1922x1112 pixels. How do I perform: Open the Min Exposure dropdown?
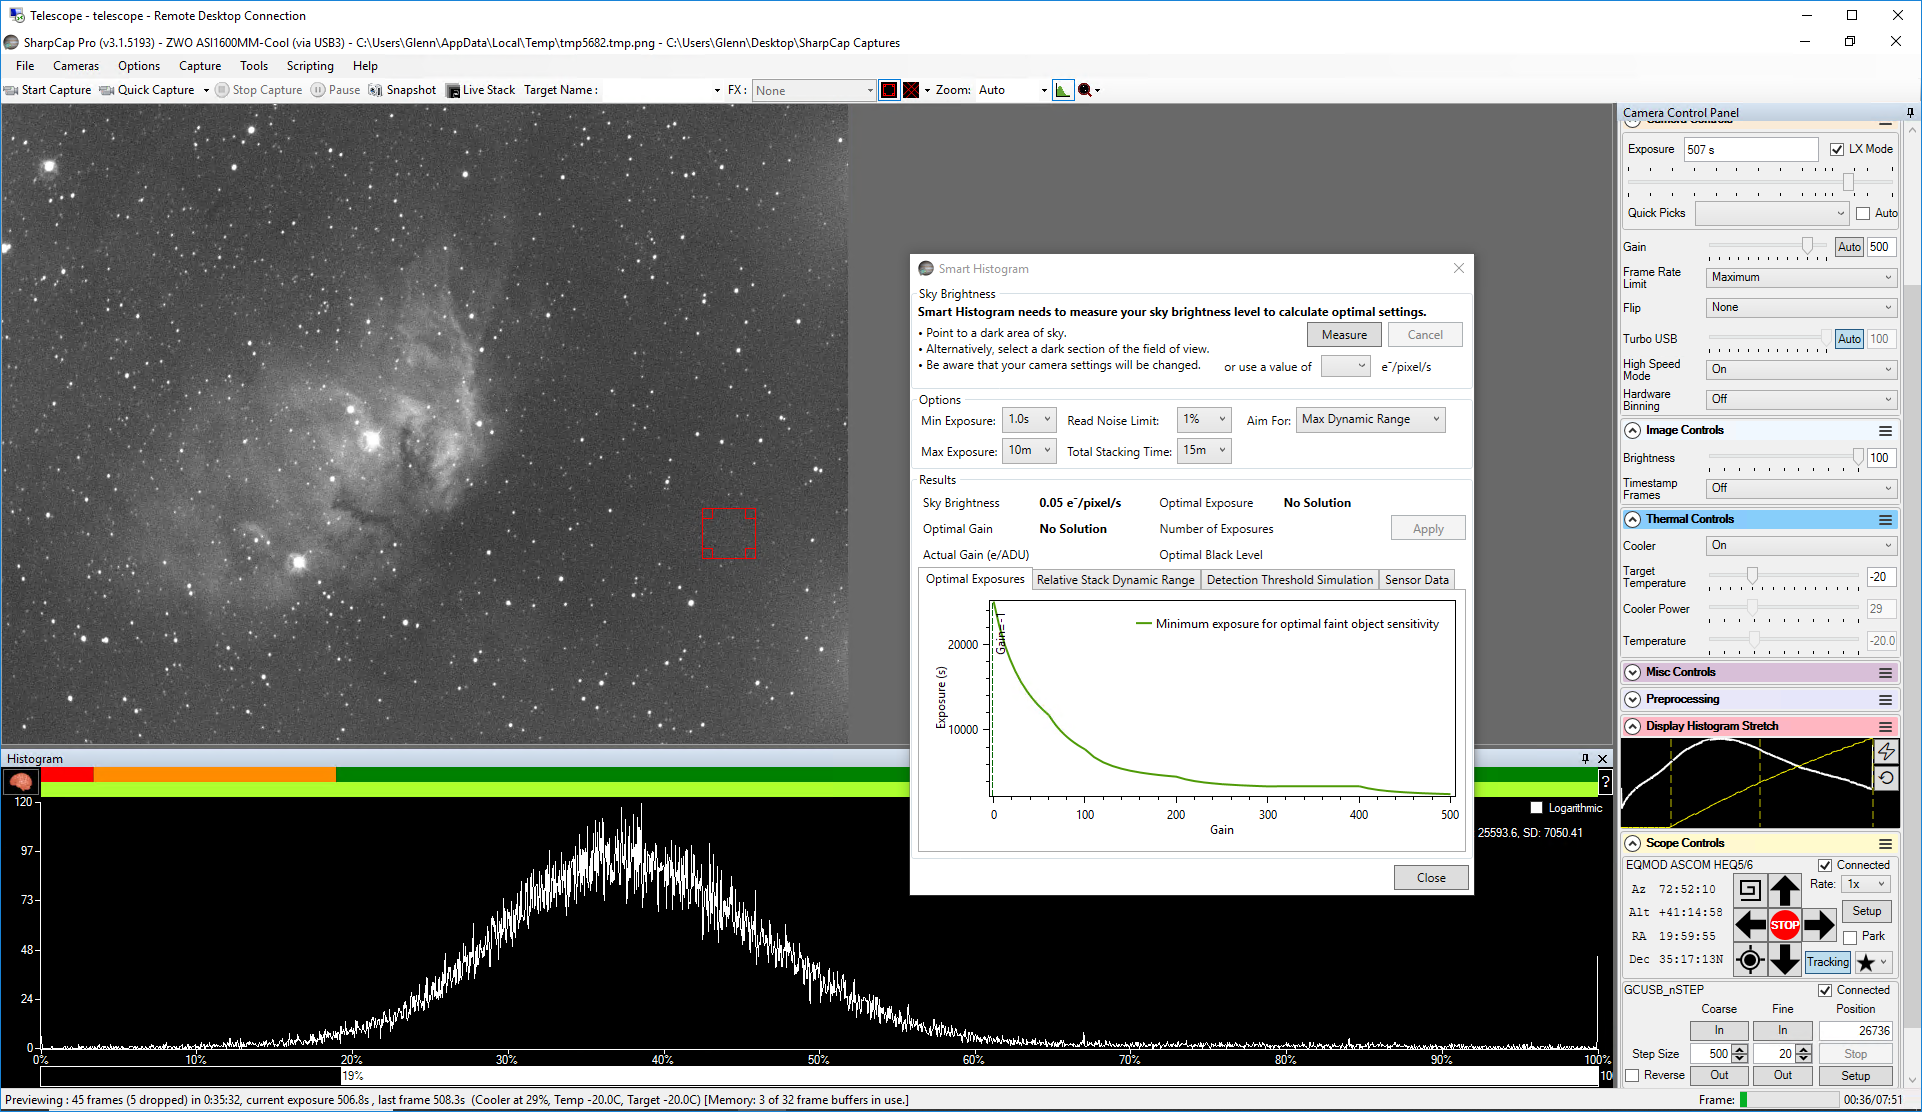[1029, 420]
